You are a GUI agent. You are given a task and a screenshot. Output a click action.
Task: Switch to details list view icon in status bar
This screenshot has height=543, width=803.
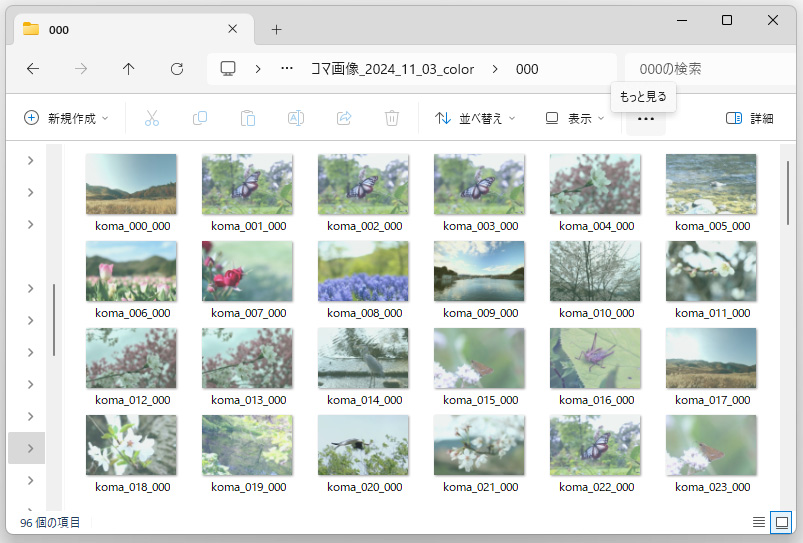[x=759, y=522]
